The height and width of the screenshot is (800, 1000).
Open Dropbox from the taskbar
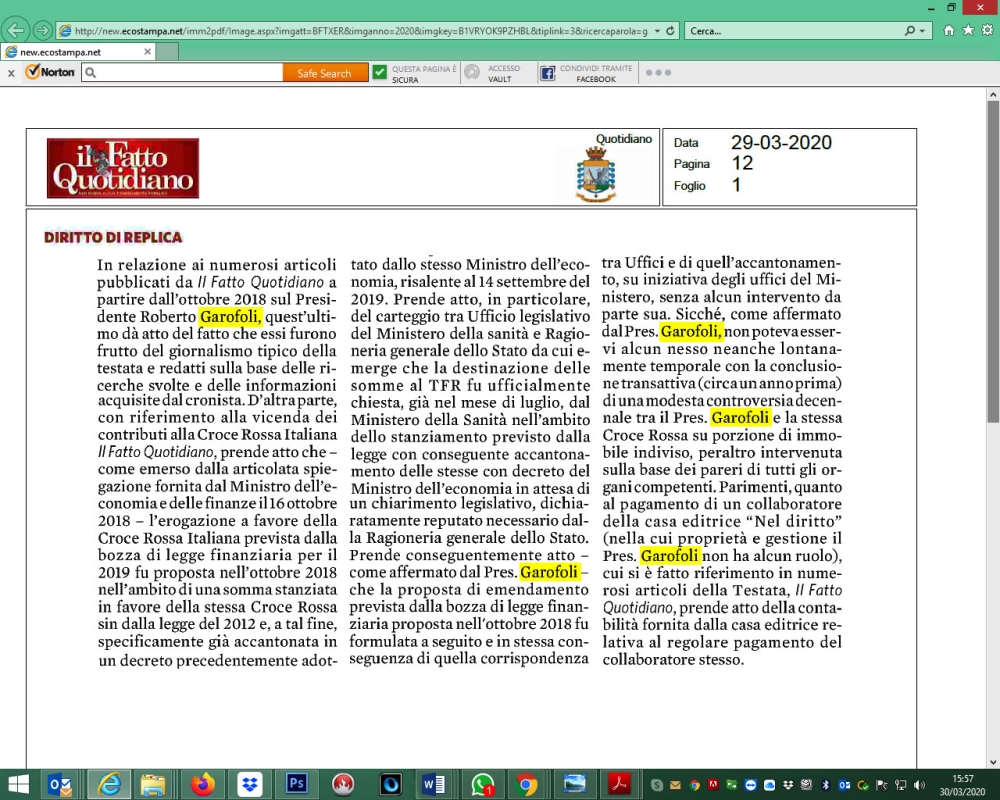click(250, 784)
